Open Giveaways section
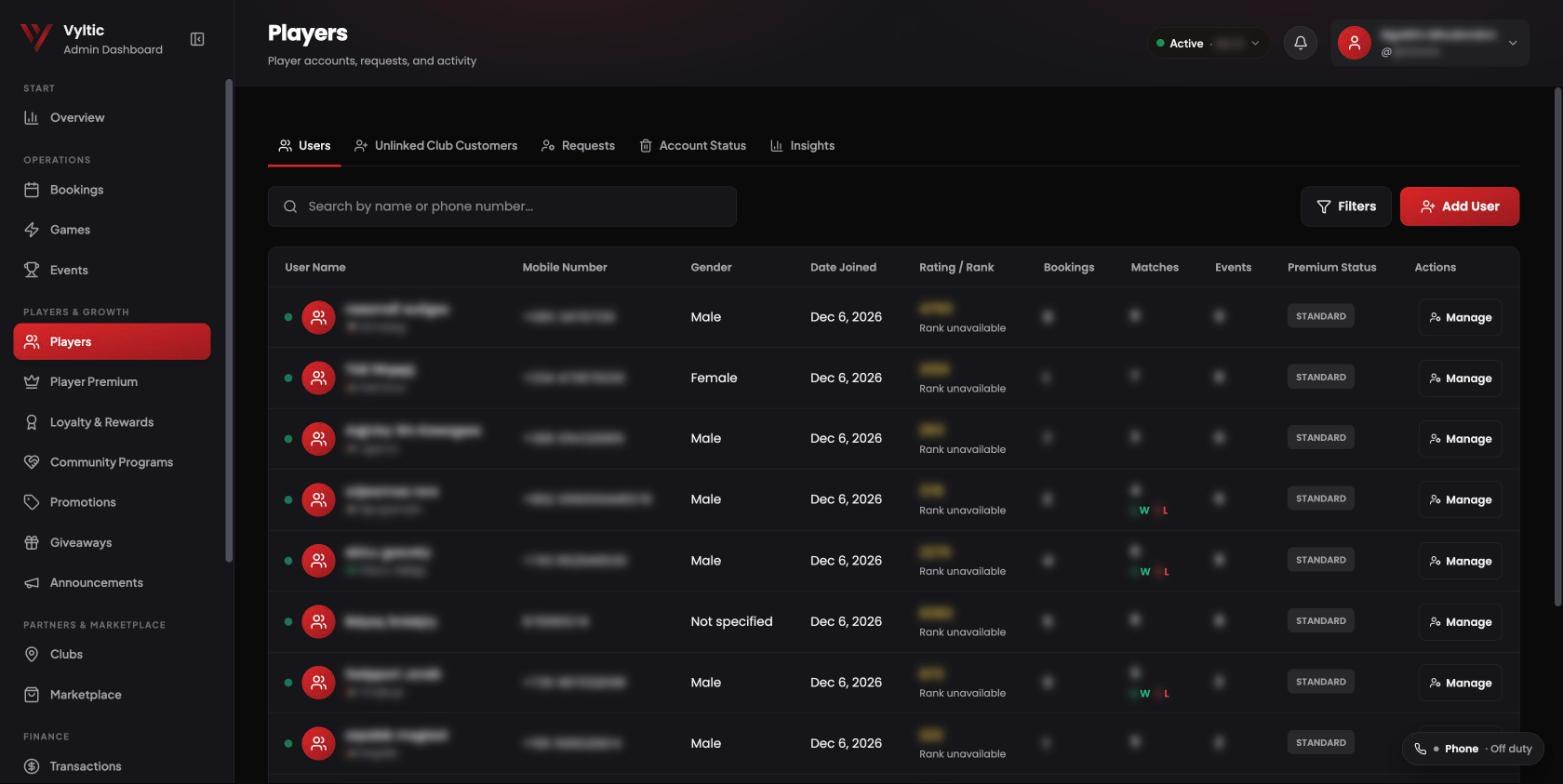Image resolution: width=1563 pixels, height=784 pixels. (x=112, y=542)
